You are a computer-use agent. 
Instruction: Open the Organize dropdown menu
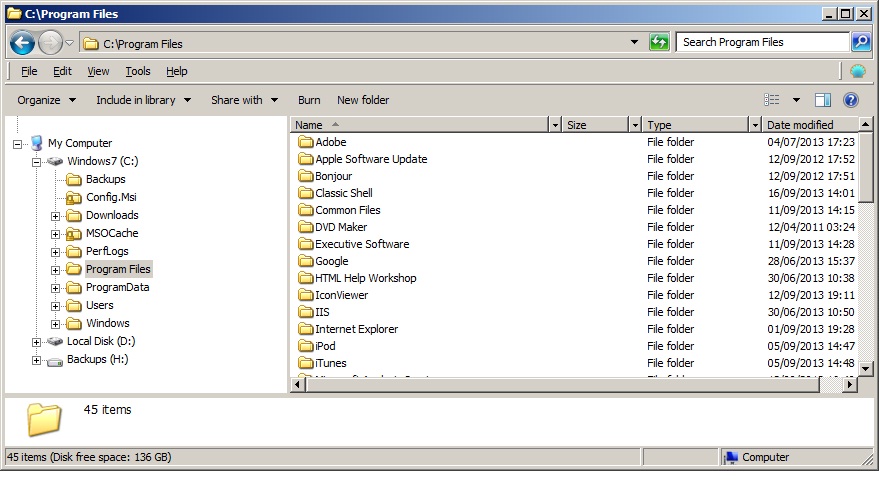tap(46, 100)
